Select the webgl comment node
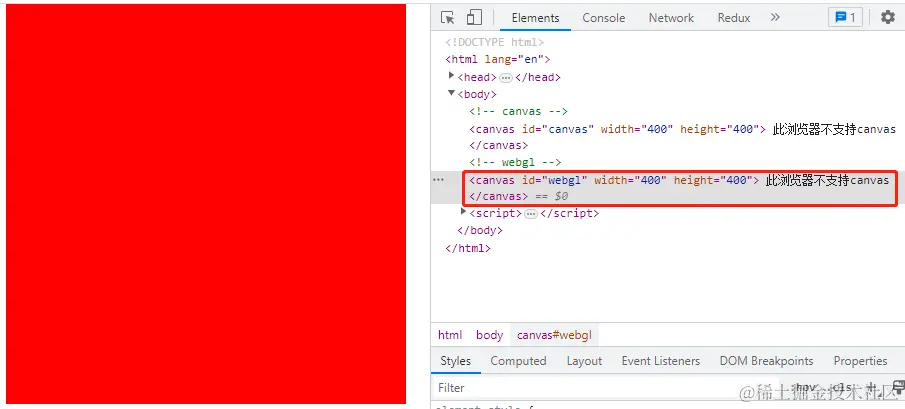Screen dimensions: 905x409 point(515,163)
